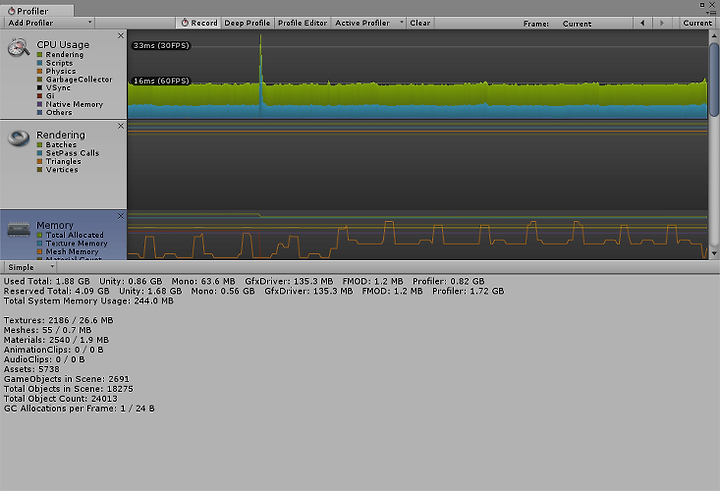Toggle the Physics color swatch

(40, 71)
